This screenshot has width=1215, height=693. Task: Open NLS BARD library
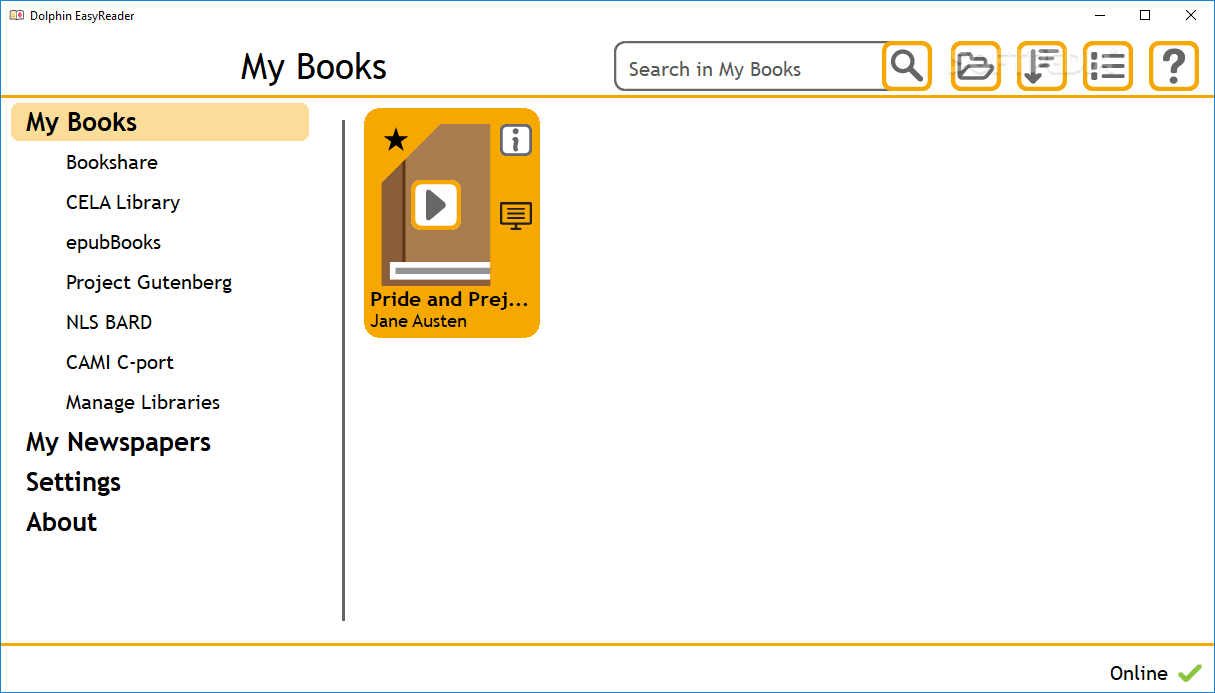(x=109, y=322)
